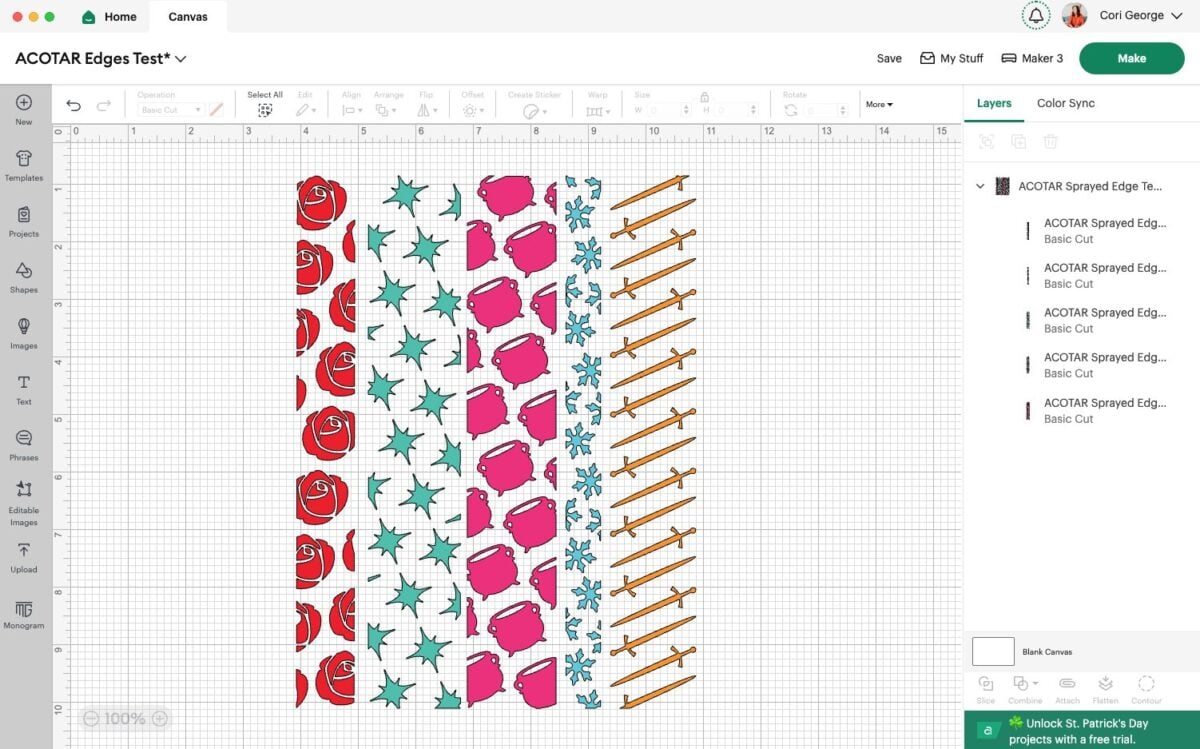Image resolution: width=1200 pixels, height=749 pixels.
Task: Open My Stuff
Action: (951, 58)
